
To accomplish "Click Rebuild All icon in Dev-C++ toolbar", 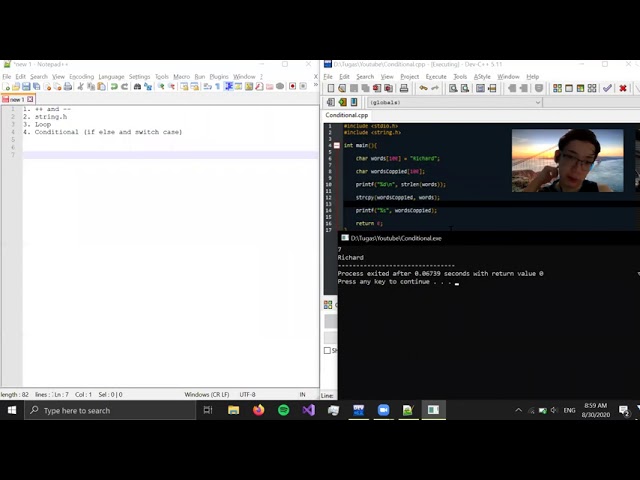I will (592, 88).
